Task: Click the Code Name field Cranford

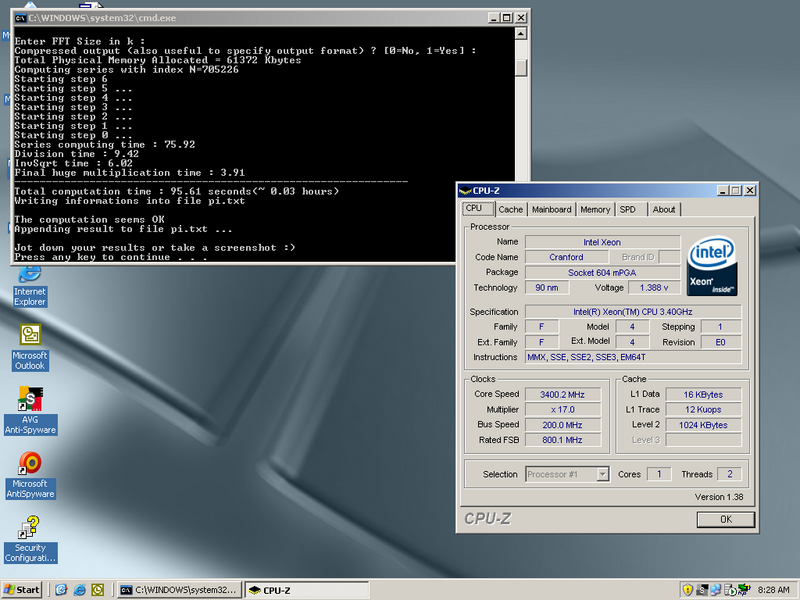Action: click(x=566, y=257)
